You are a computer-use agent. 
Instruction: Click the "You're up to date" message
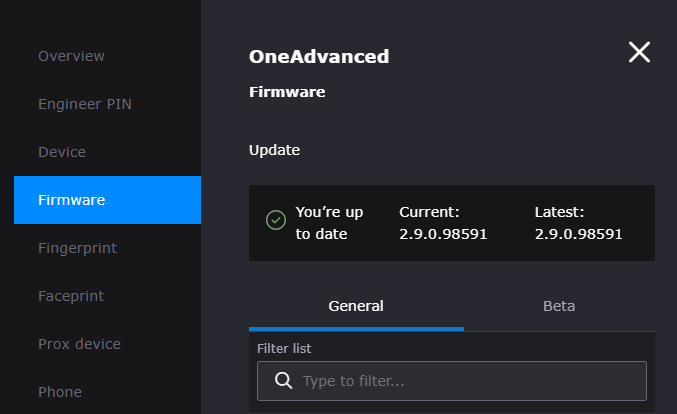pos(330,223)
